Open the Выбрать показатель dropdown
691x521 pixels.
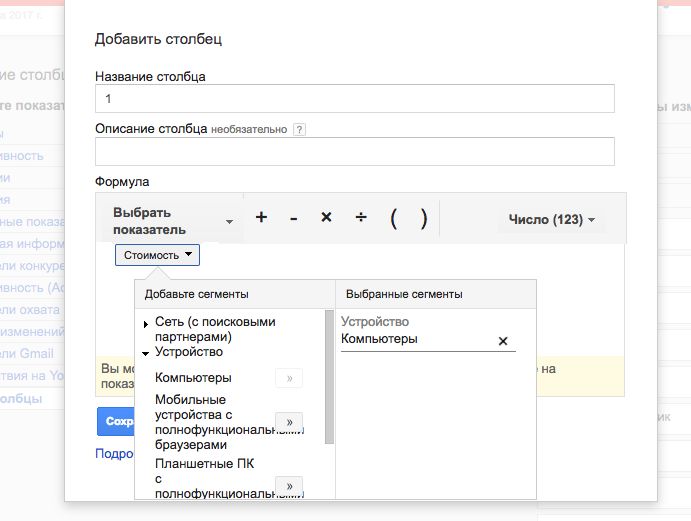coord(173,221)
